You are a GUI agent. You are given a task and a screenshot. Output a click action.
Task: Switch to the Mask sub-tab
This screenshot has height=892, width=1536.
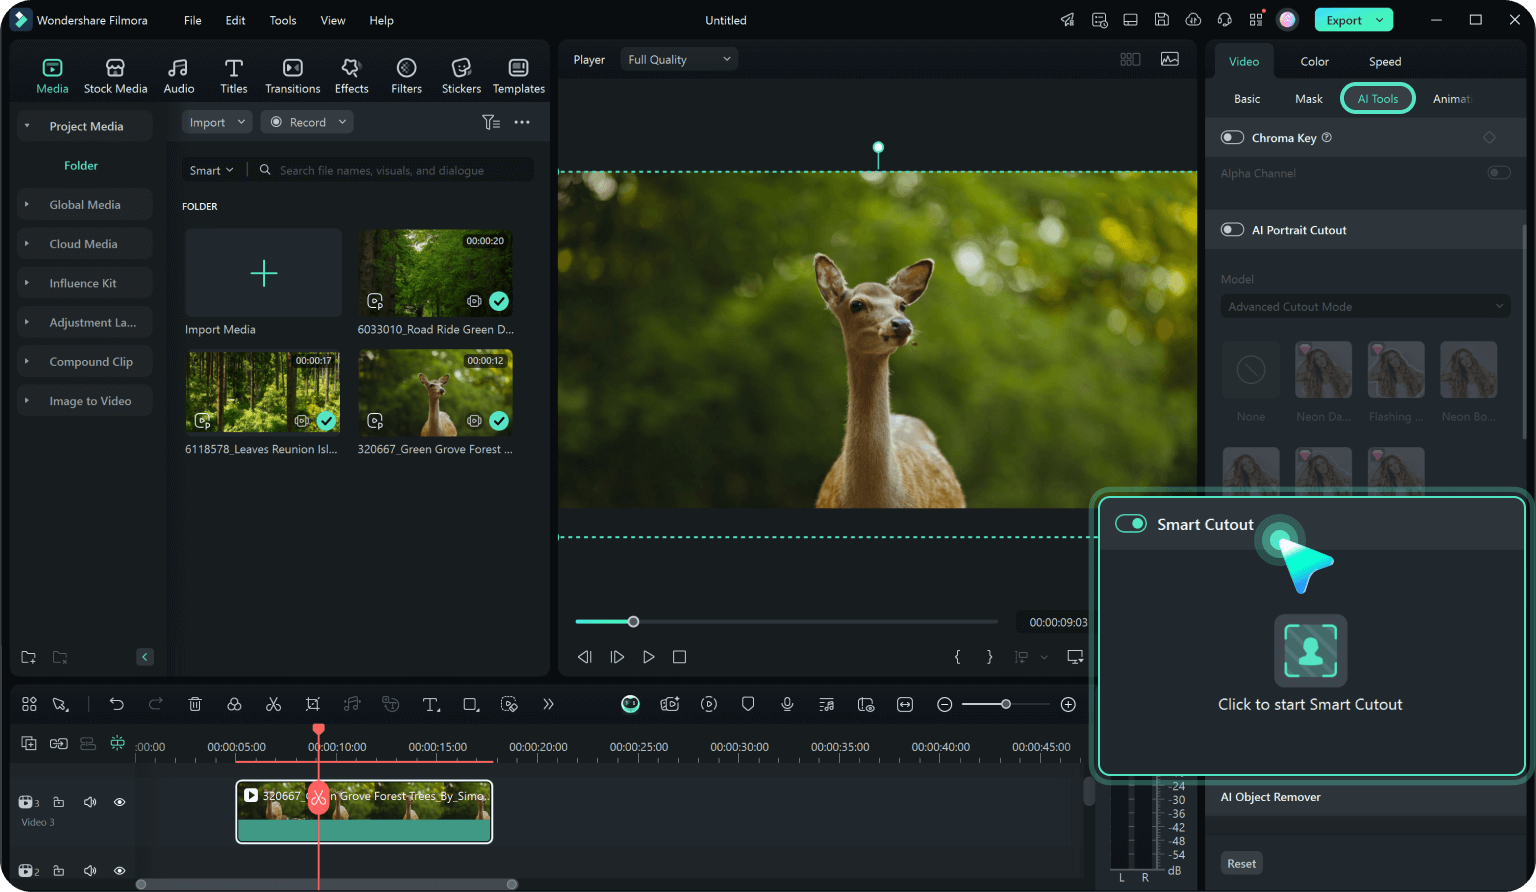tap(1308, 99)
